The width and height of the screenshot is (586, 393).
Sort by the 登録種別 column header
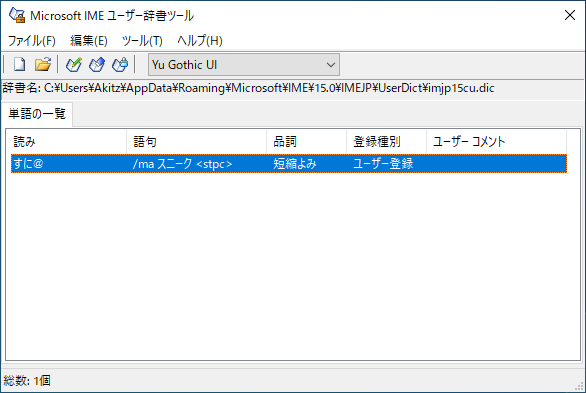tap(386, 142)
